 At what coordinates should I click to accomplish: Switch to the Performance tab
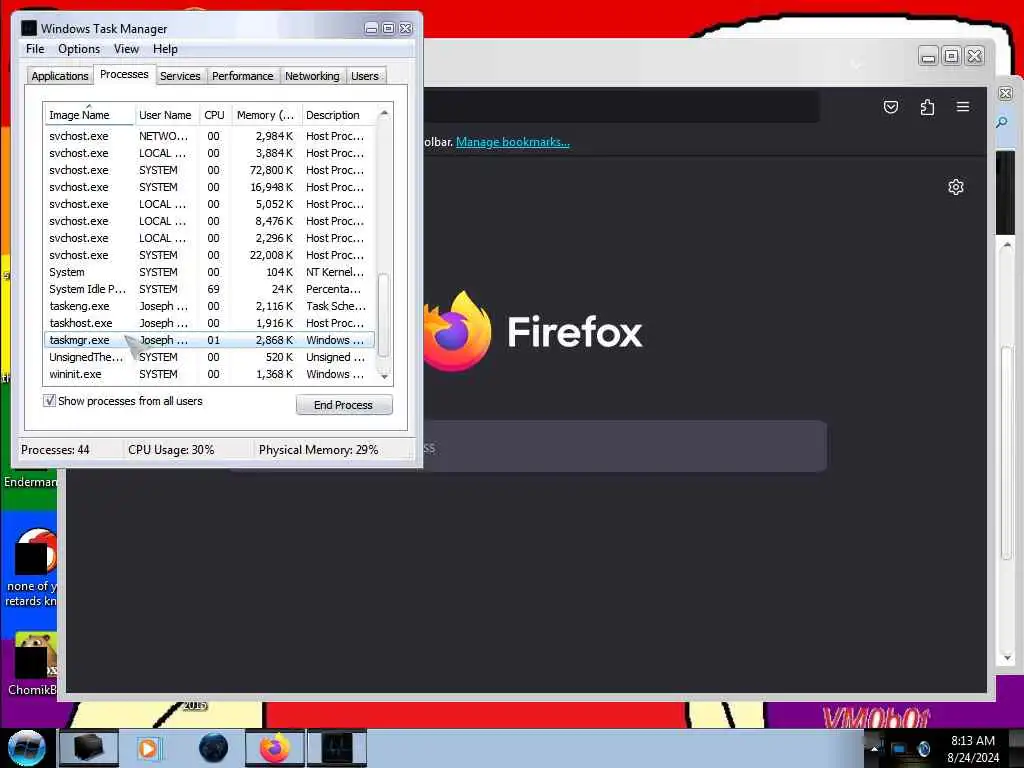point(243,76)
